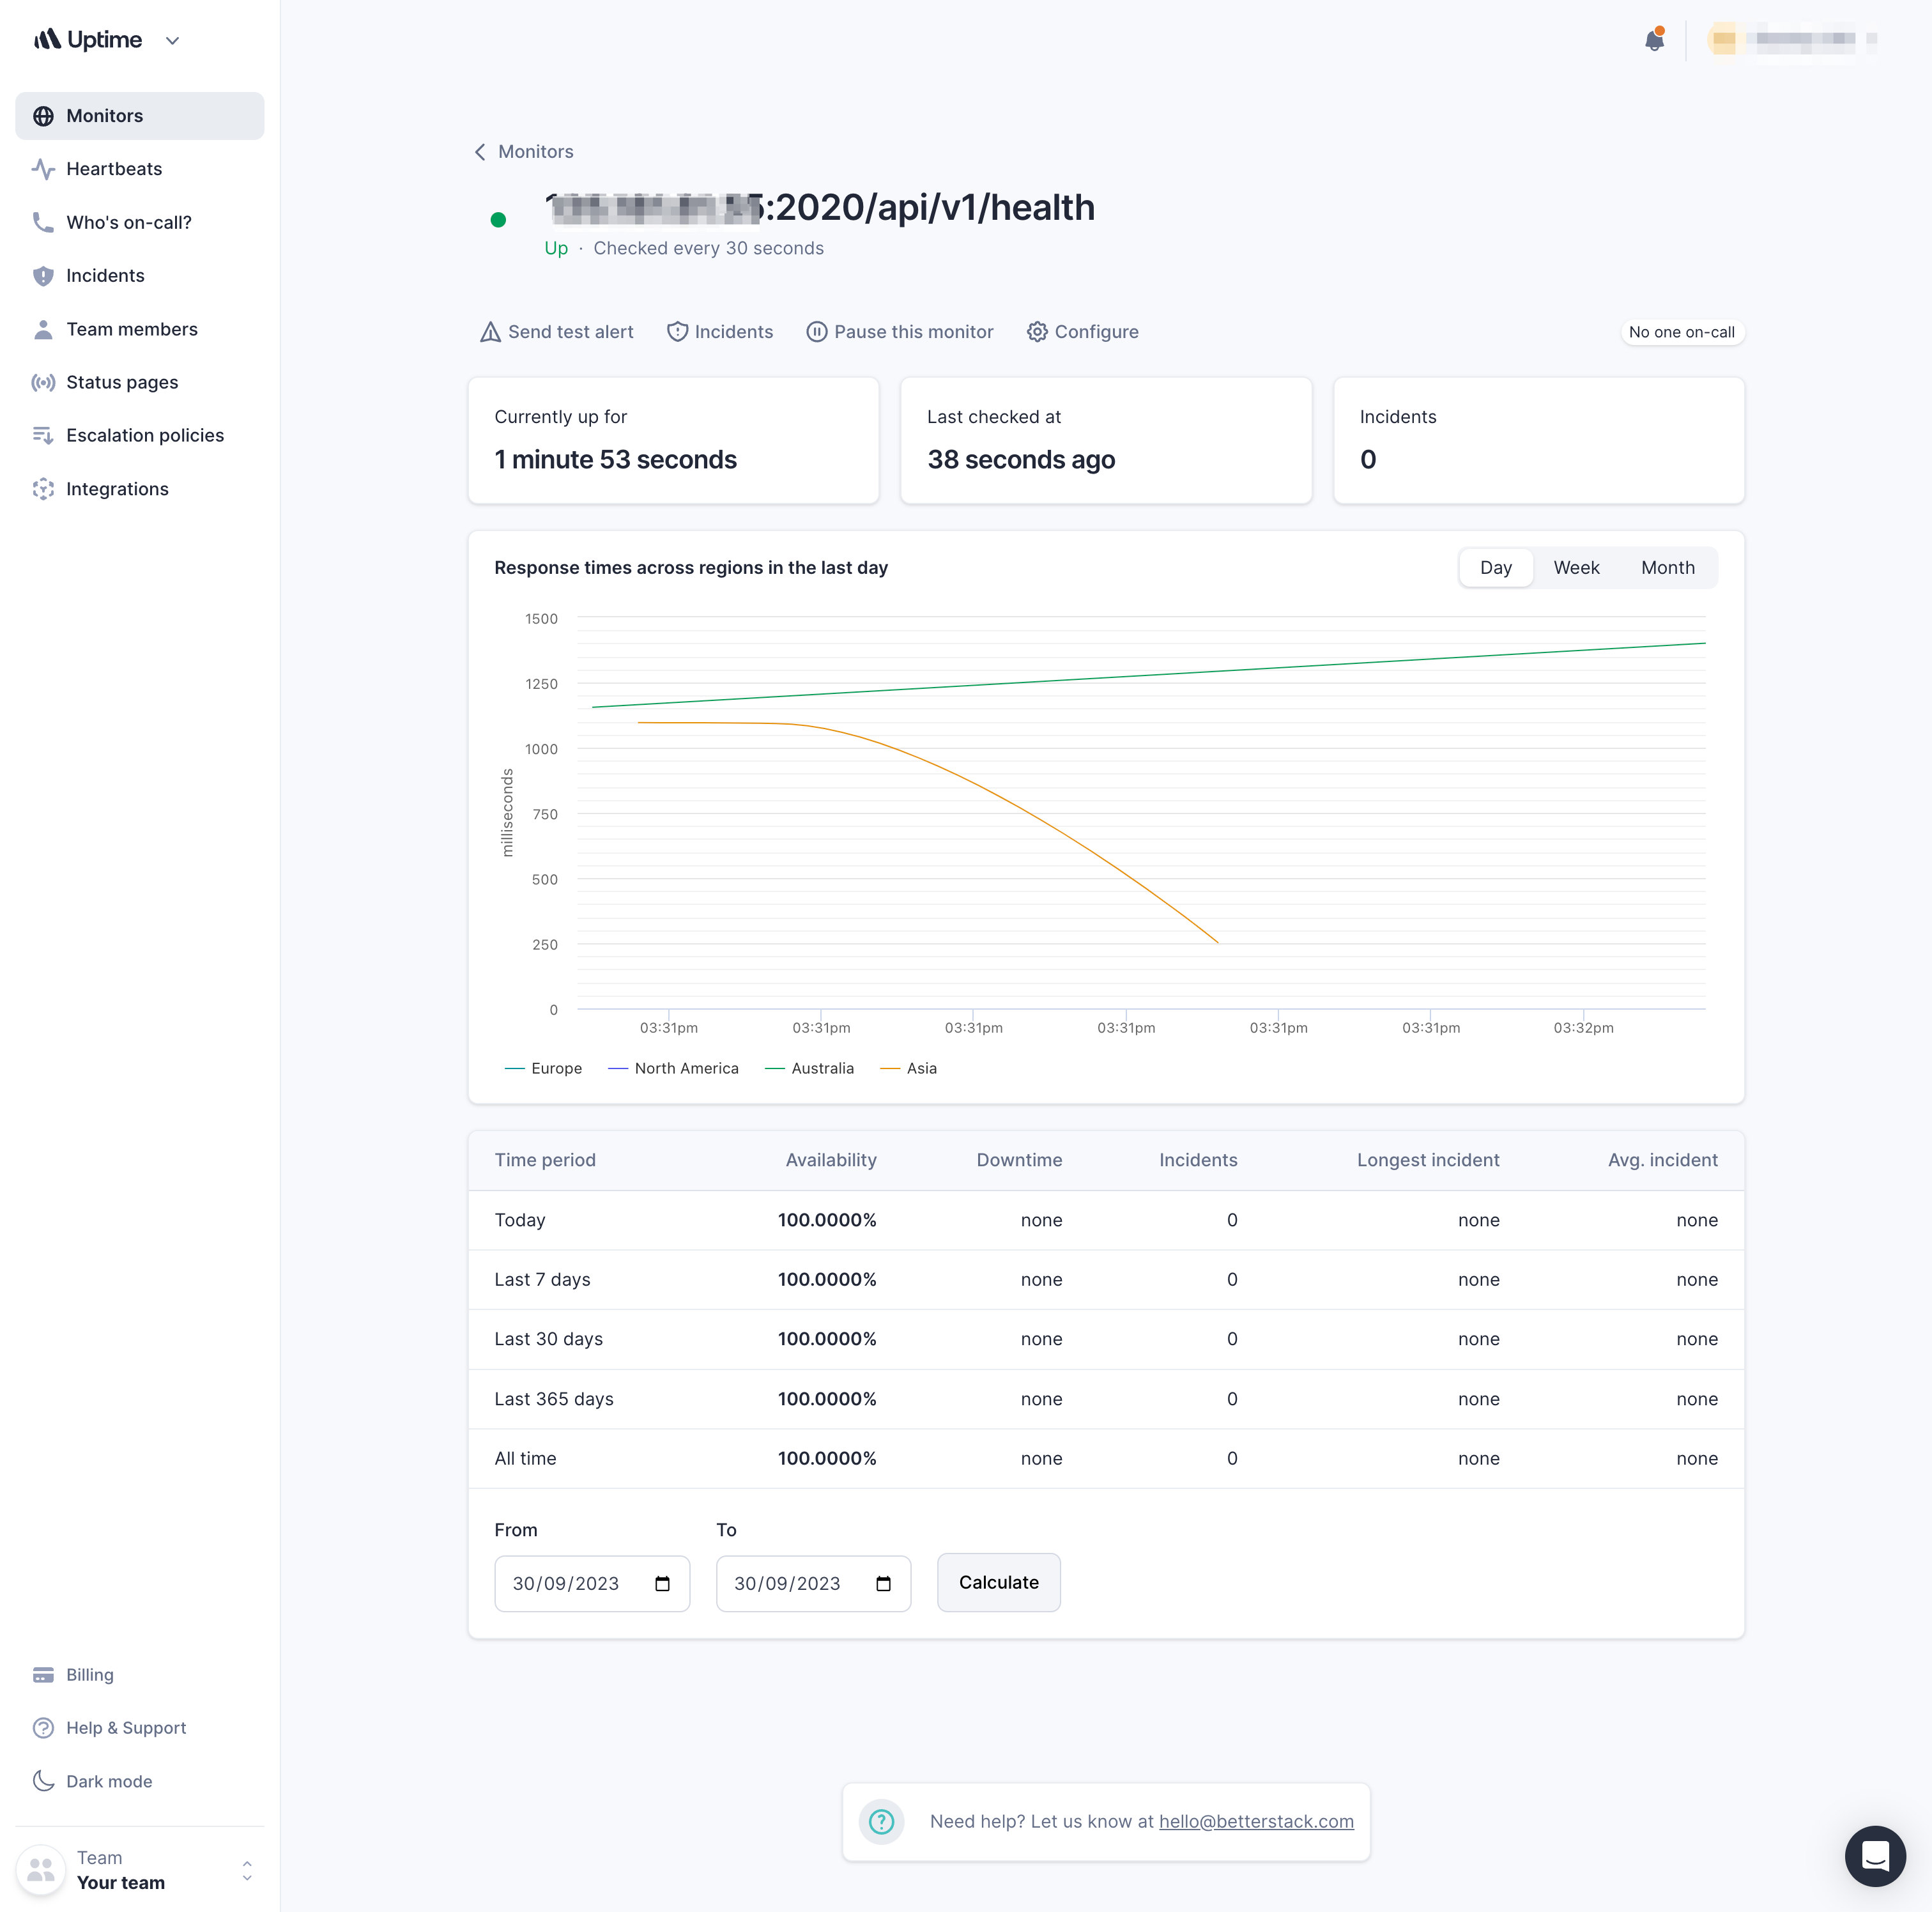Switch the chart to the Month tab
Image resolution: width=1932 pixels, height=1912 pixels.
(1667, 567)
